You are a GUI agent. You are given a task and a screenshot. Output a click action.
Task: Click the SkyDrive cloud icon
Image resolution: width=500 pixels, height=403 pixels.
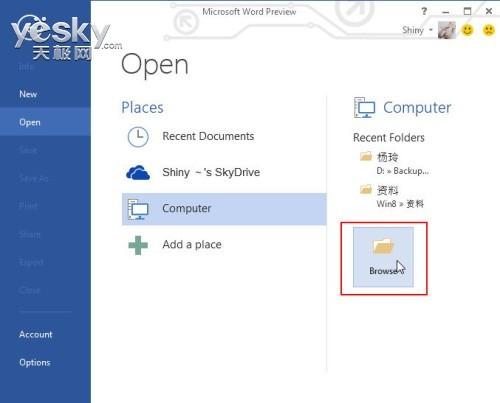(x=138, y=173)
